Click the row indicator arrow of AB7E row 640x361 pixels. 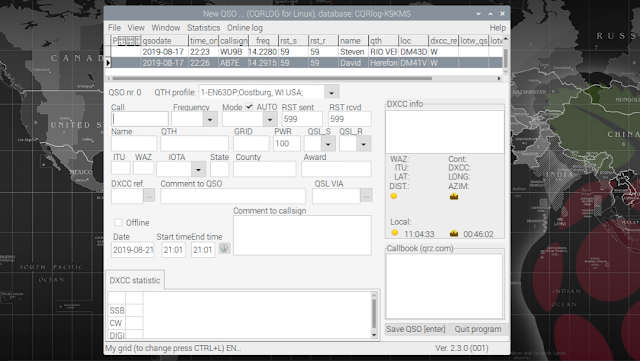(x=108, y=63)
